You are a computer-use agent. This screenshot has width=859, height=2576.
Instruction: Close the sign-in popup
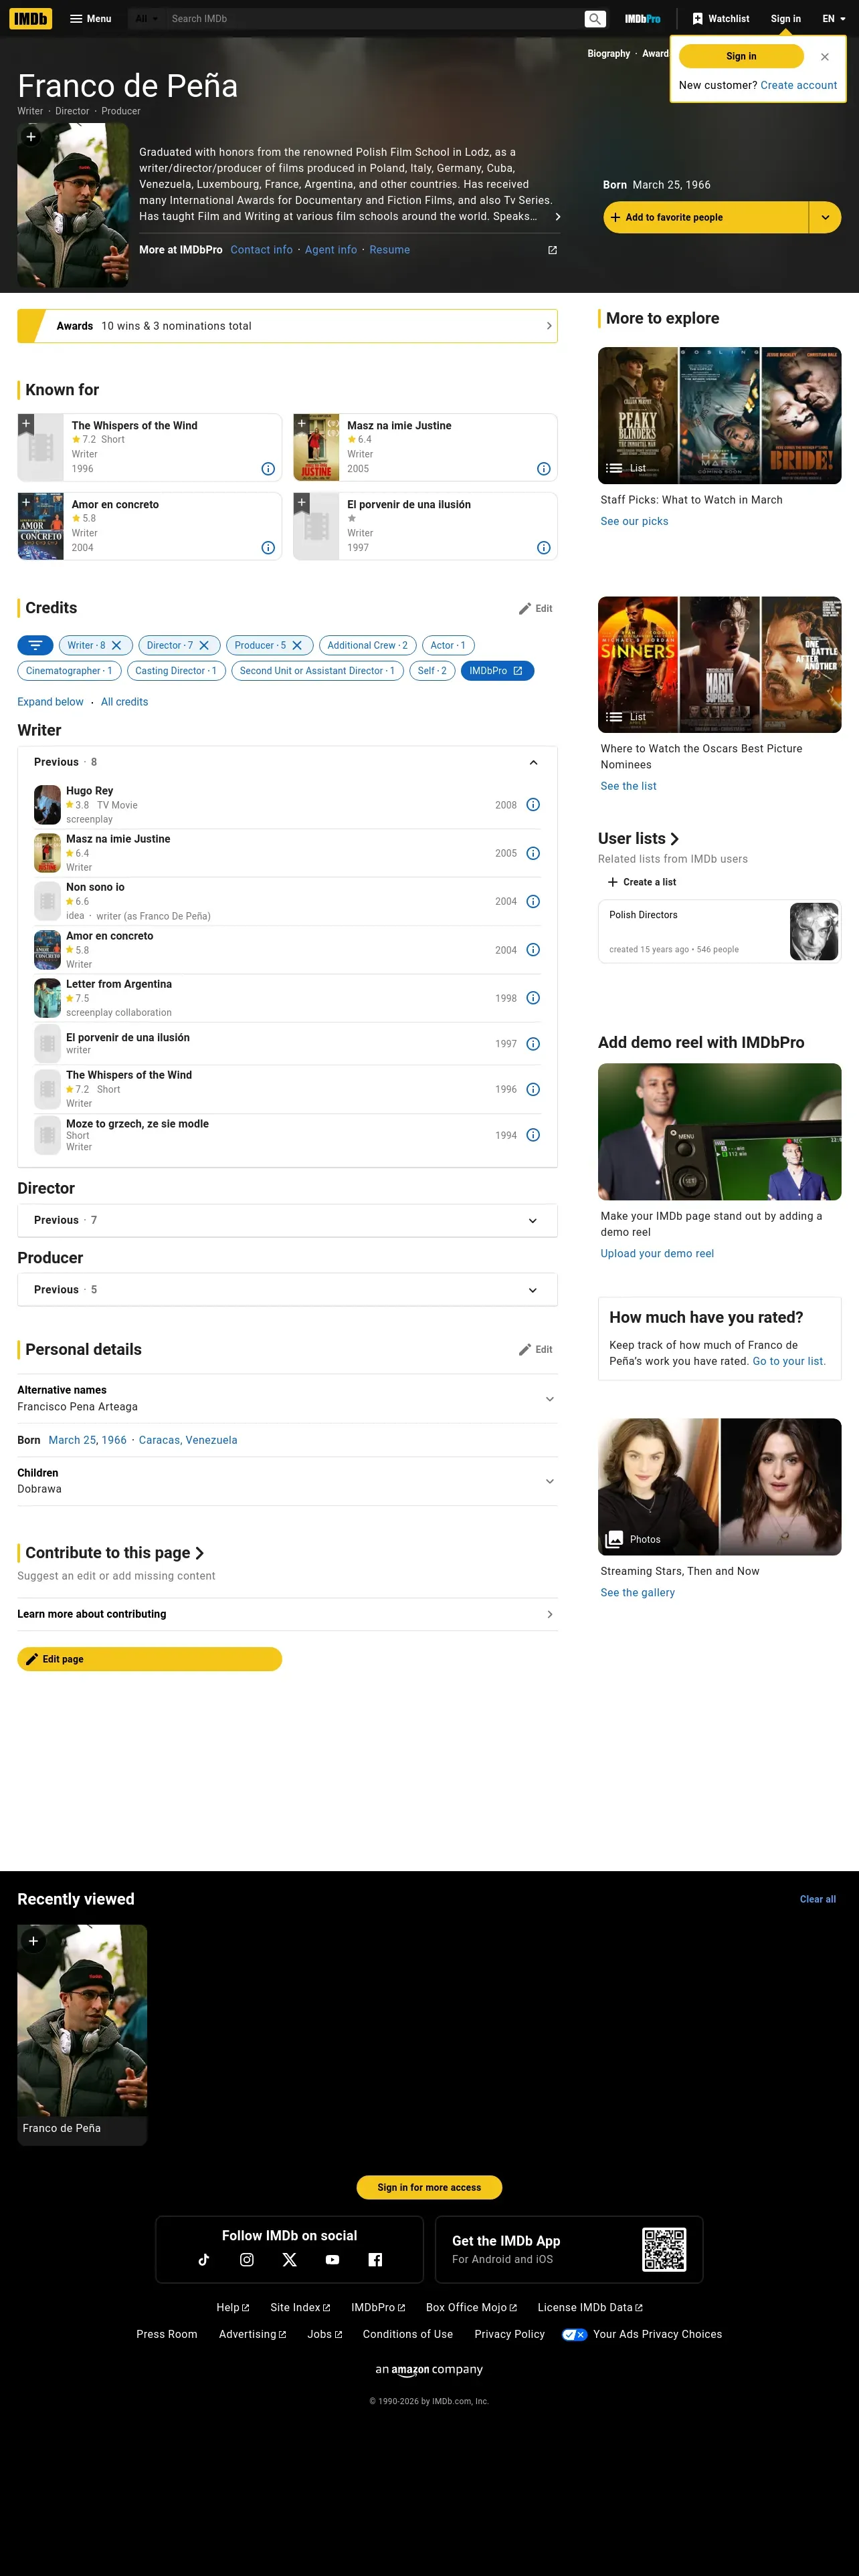[825, 57]
